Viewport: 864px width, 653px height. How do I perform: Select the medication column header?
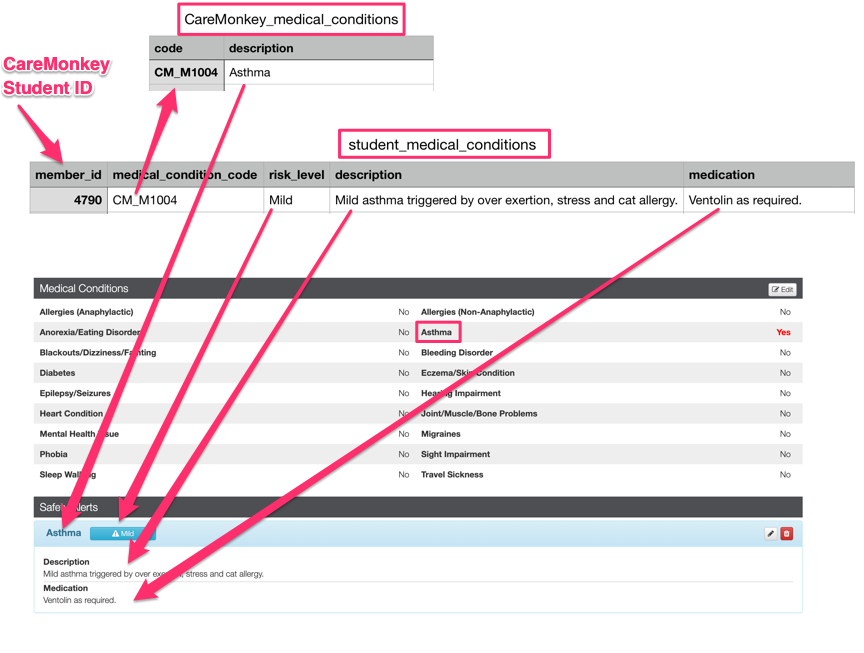[x=769, y=175]
